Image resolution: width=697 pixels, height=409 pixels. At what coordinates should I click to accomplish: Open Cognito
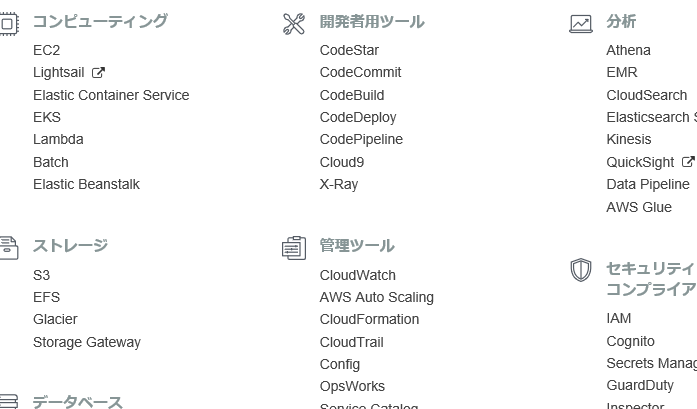[x=631, y=341]
